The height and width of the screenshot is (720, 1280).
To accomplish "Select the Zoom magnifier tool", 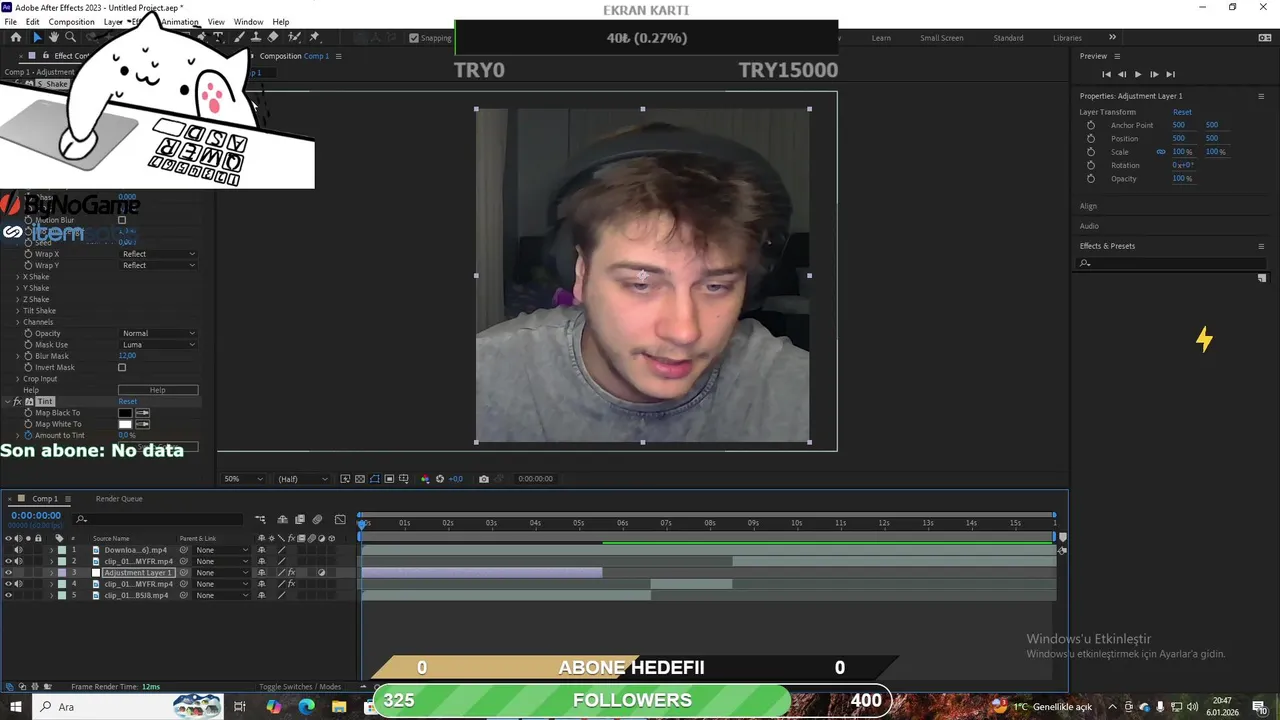I will 70,37.
